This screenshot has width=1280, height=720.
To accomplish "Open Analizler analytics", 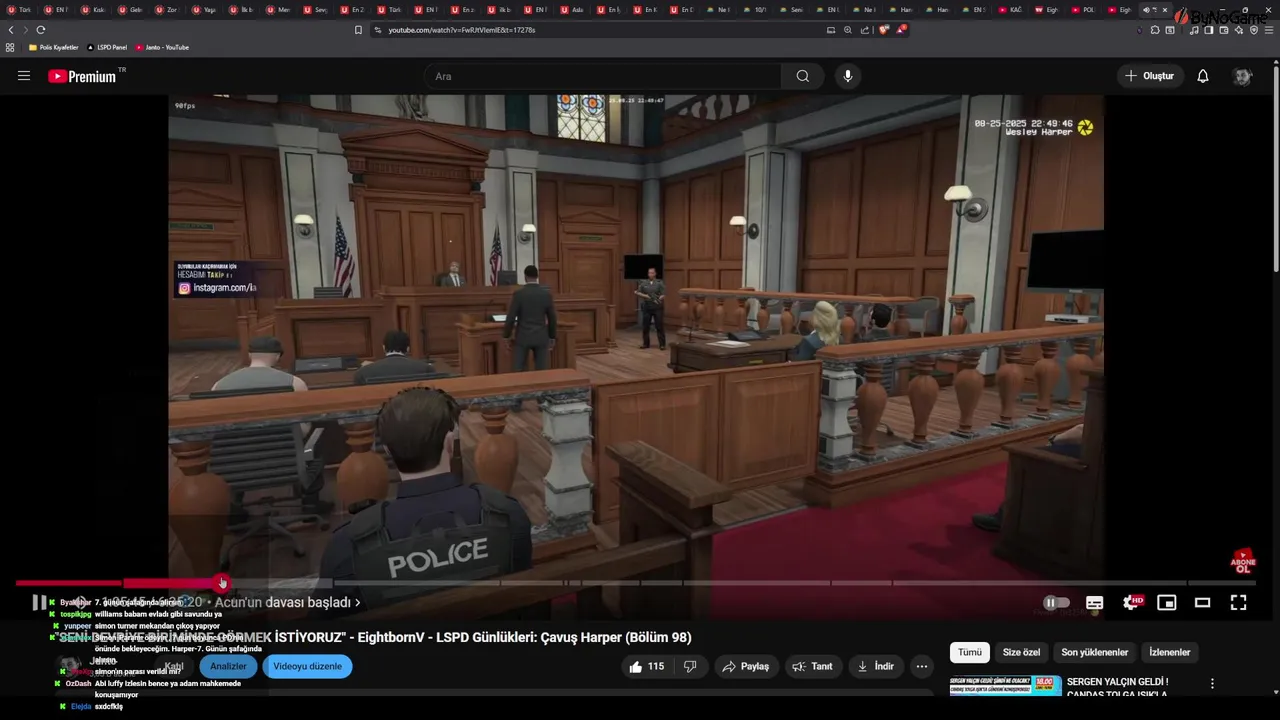I will (x=228, y=666).
